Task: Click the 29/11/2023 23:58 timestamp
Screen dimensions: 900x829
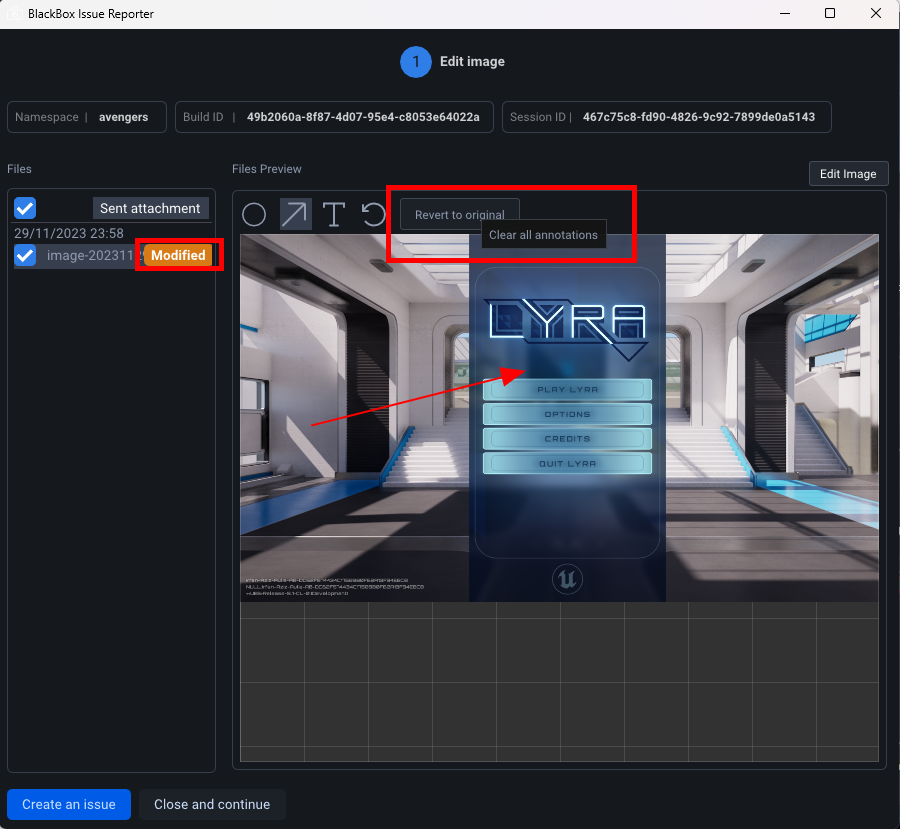Action: (69, 233)
